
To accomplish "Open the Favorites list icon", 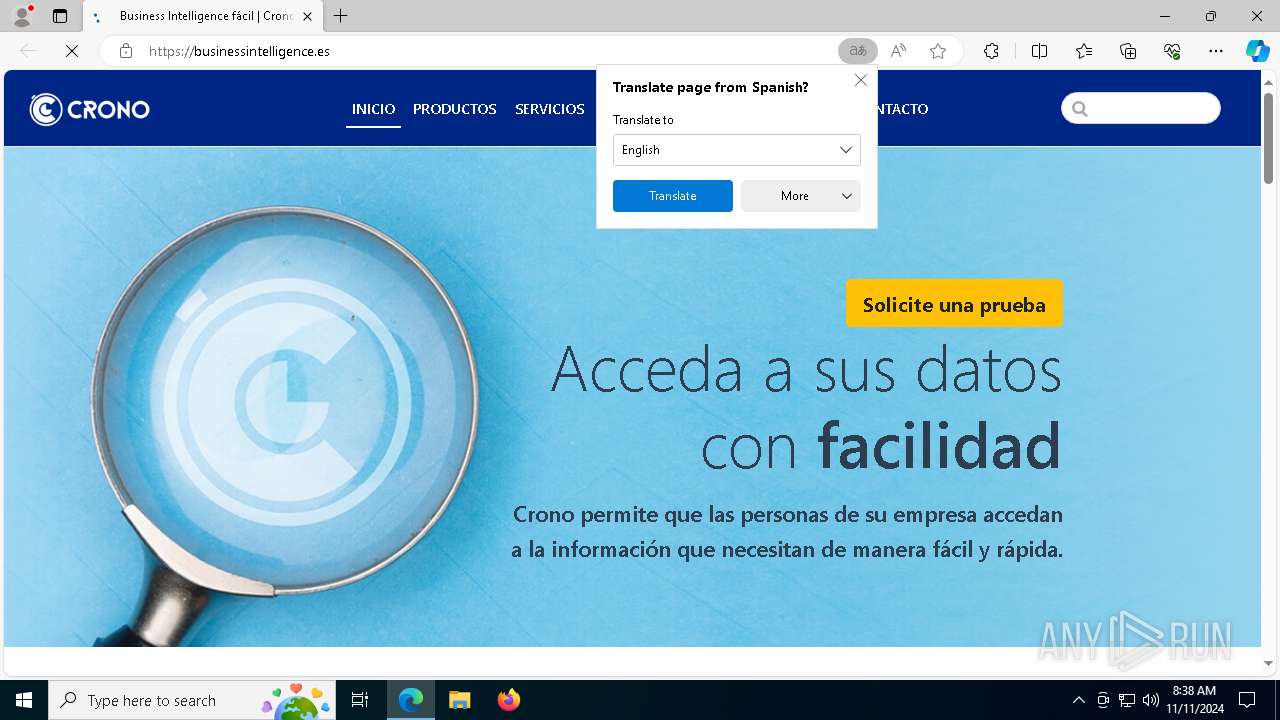I will (x=1084, y=51).
